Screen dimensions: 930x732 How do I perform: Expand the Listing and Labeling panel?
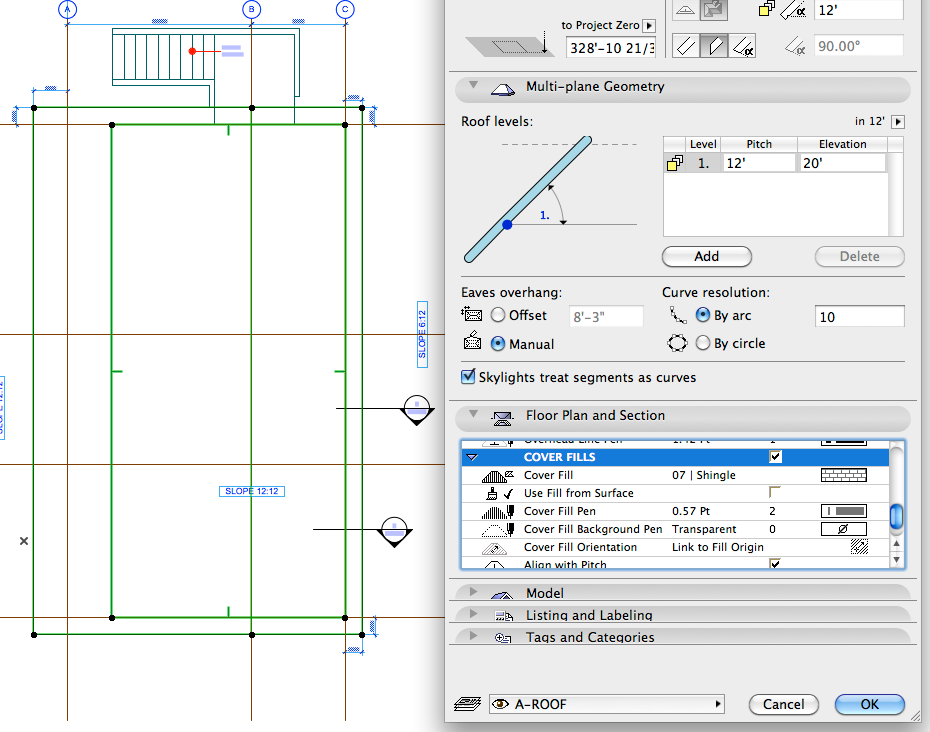(x=473, y=613)
